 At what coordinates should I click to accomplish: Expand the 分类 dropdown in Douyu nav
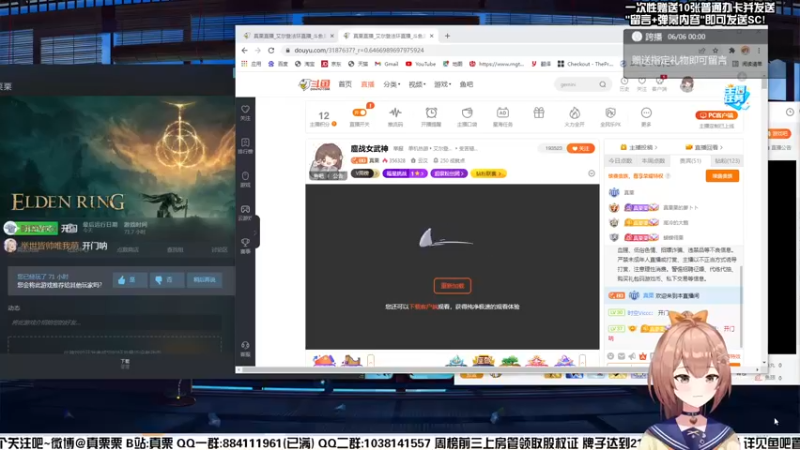[392, 84]
